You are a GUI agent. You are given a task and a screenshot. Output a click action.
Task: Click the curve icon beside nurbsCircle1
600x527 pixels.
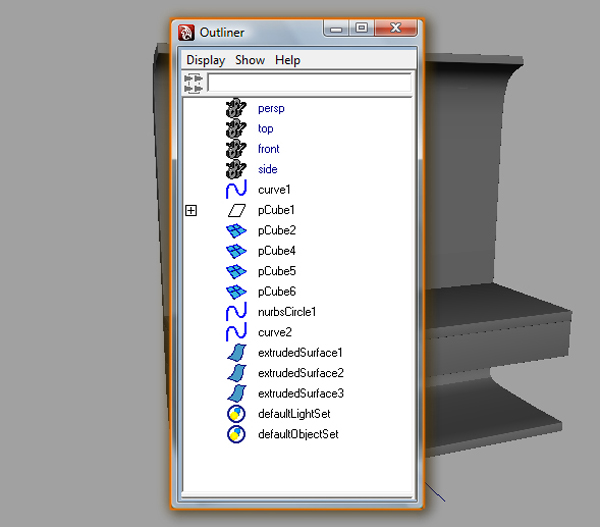tap(236, 312)
